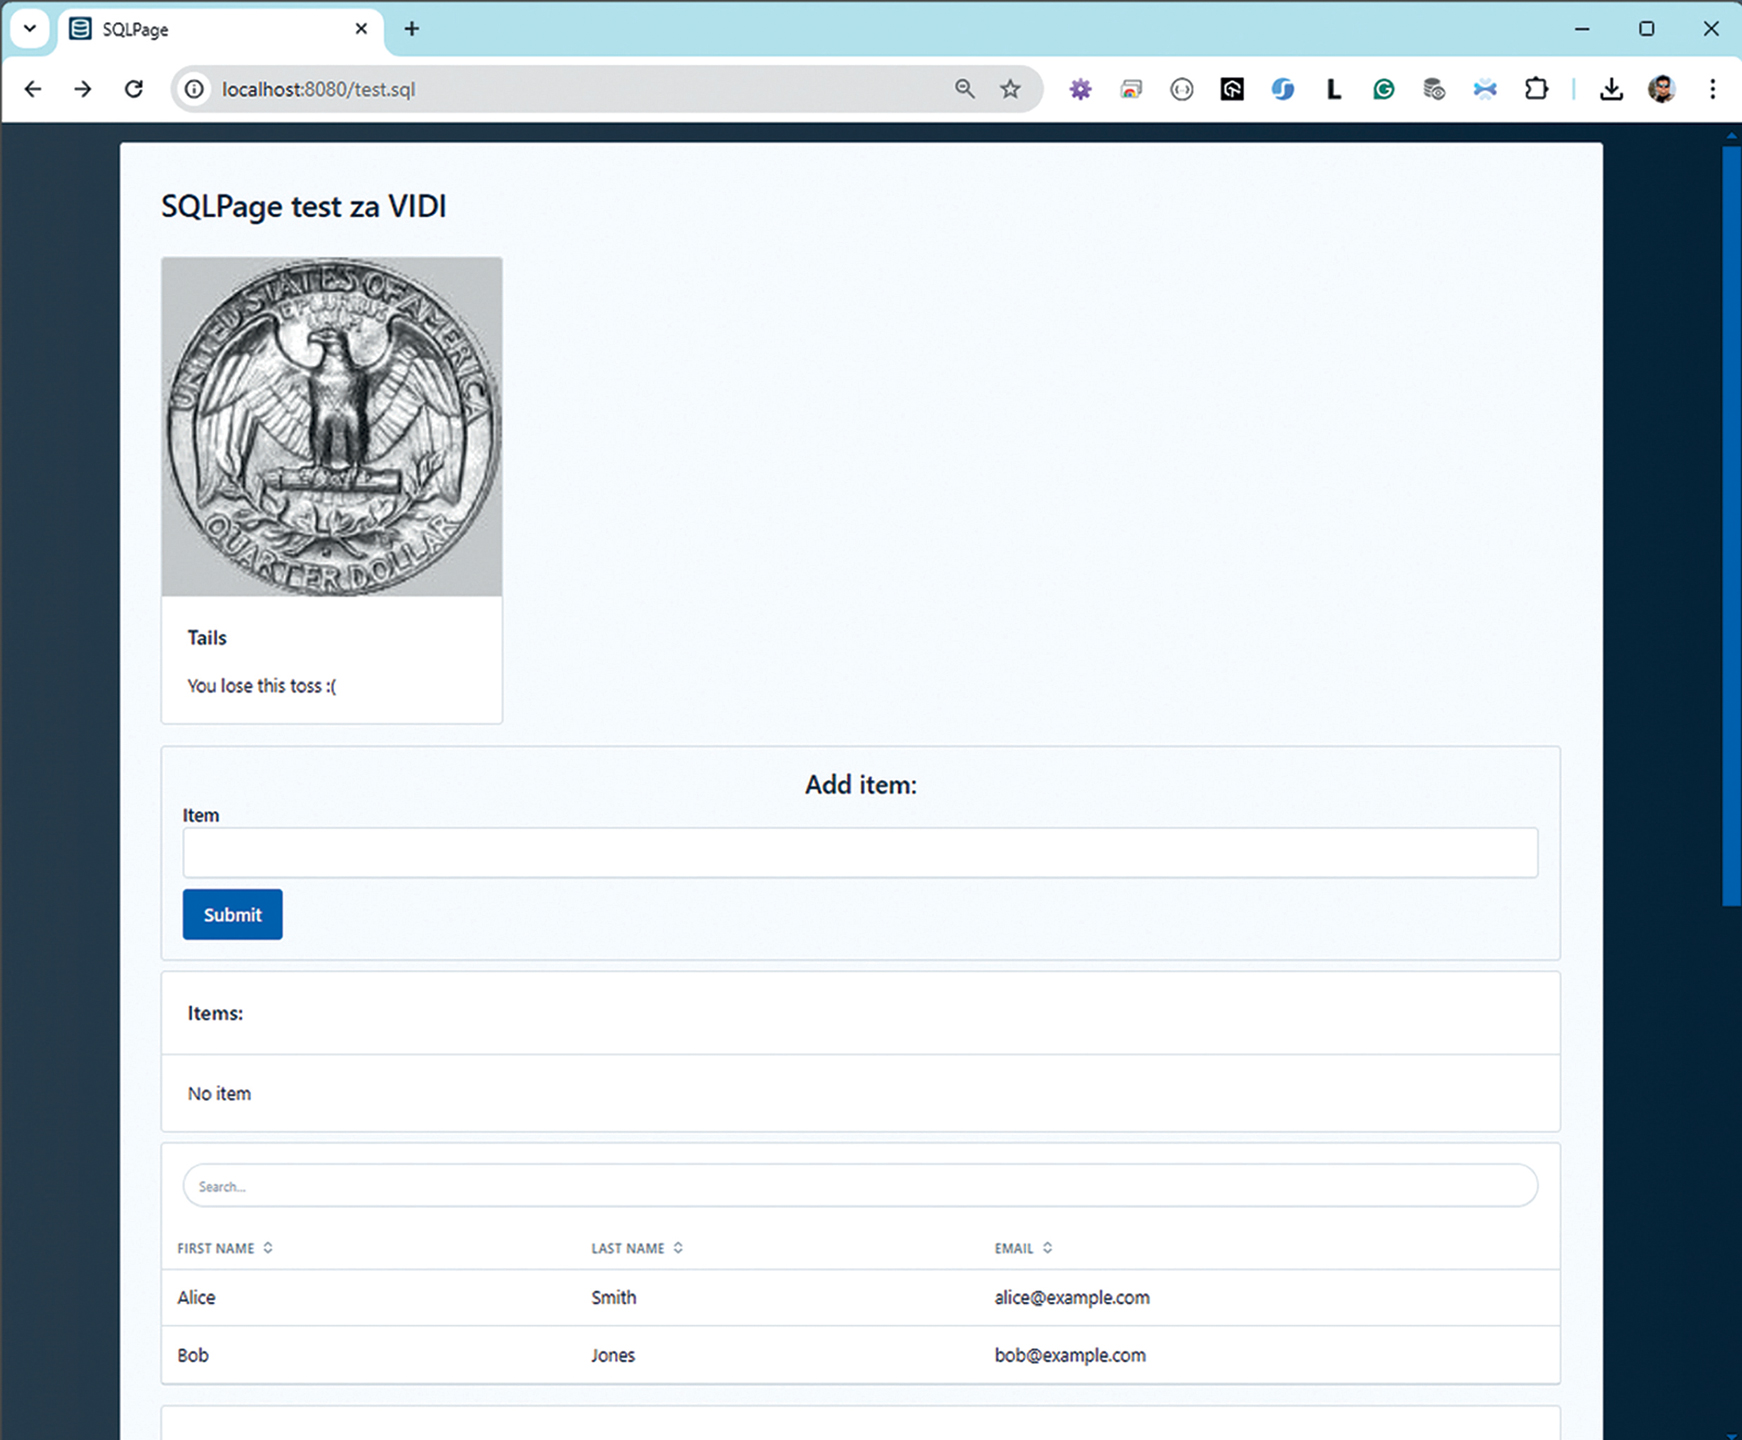Open the purple gear extension icon
The height and width of the screenshot is (1440, 1742).
coord(1080,89)
